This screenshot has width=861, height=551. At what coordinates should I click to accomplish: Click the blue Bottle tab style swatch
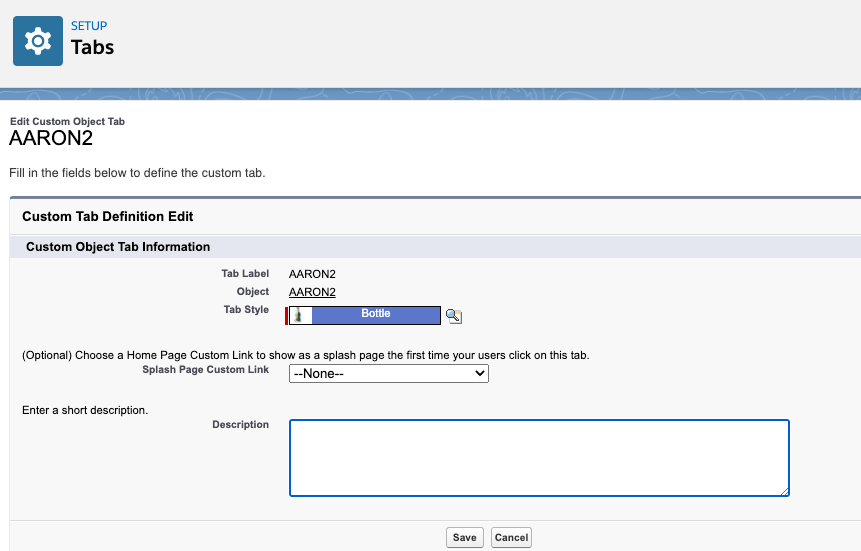point(376,315)
